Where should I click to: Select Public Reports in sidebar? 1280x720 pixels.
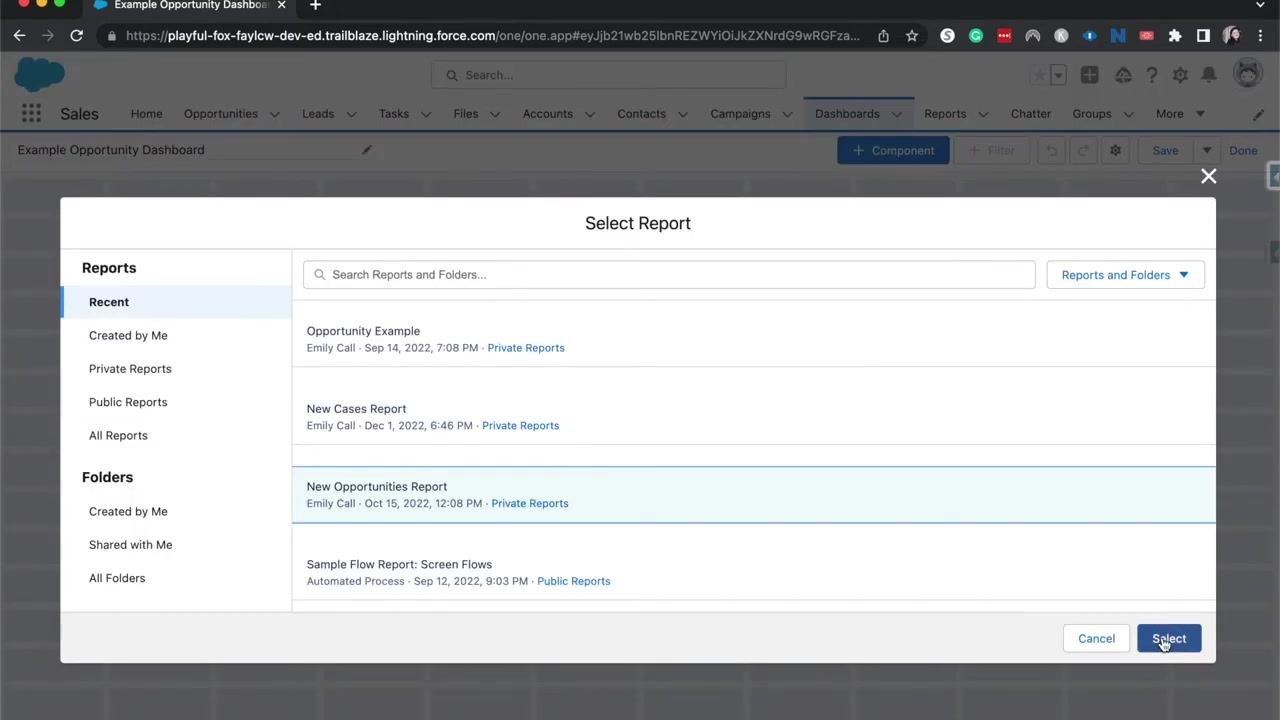point(128,402)
